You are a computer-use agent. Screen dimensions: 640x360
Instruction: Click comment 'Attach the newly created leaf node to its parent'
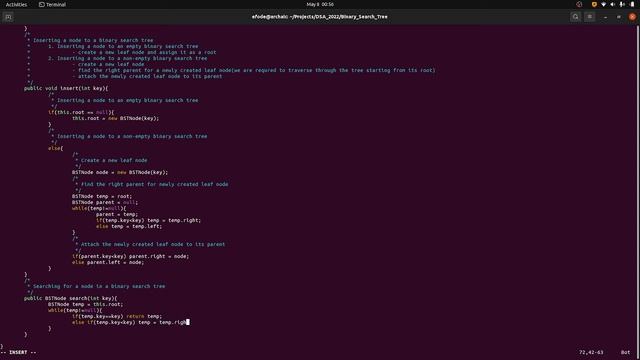tap(153, 244)
